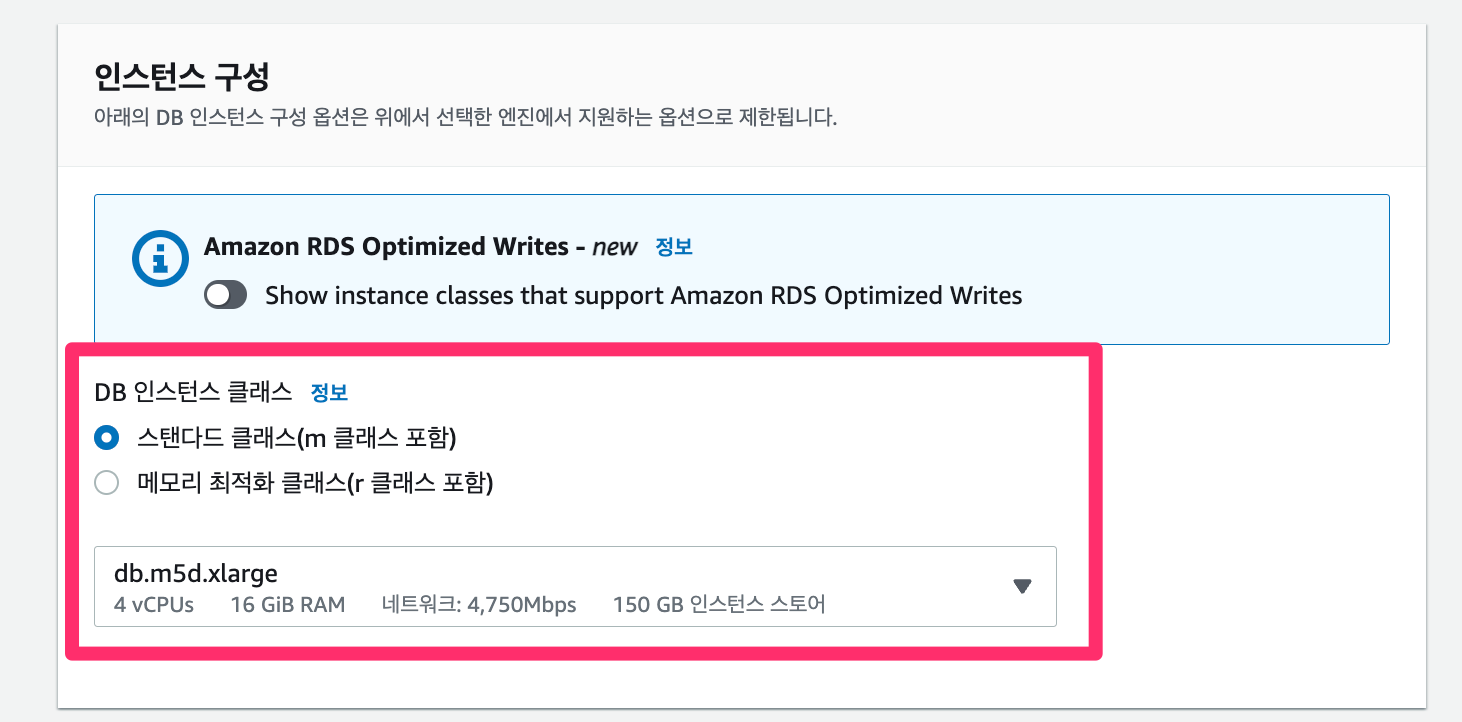Click the circular info icon in the blue banner
The height and width of the screenshot is (722, 1462).
tap(159, 258)
